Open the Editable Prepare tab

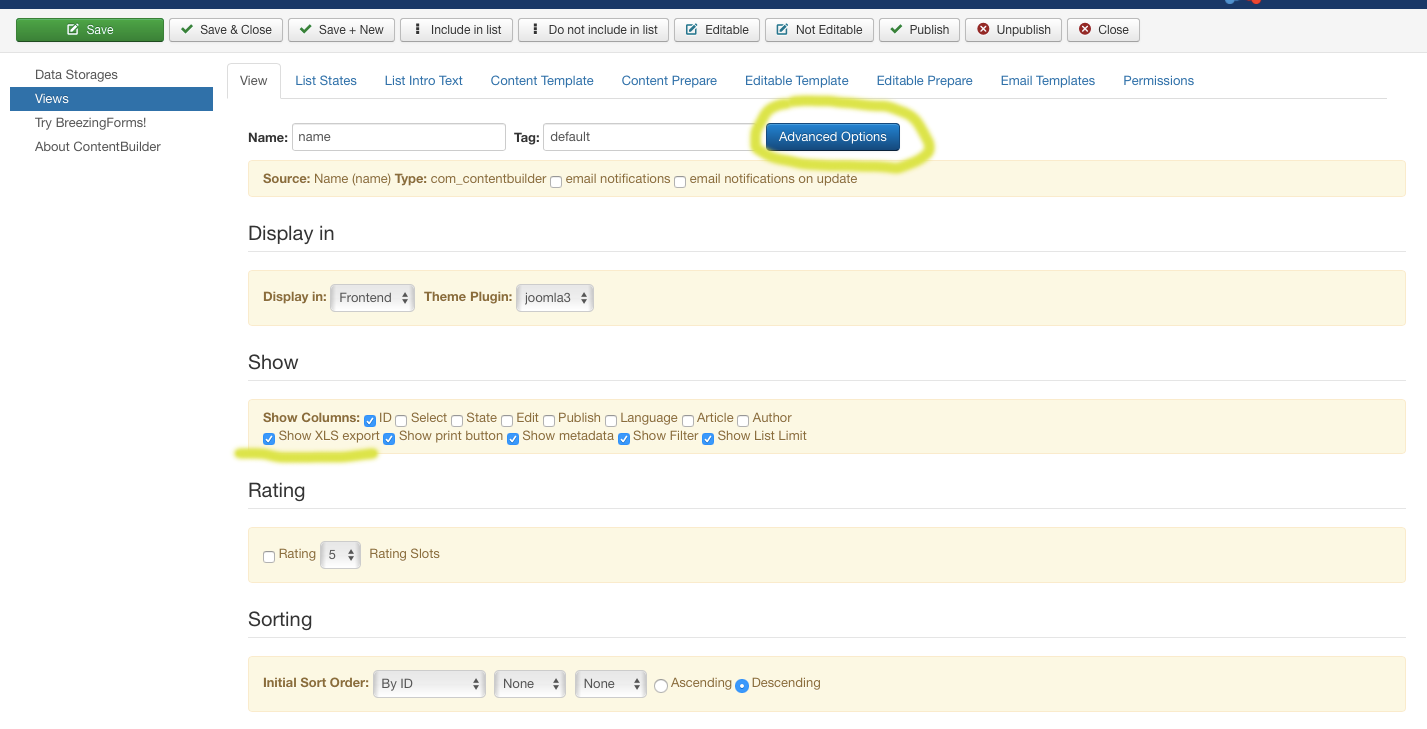point(925,81)
